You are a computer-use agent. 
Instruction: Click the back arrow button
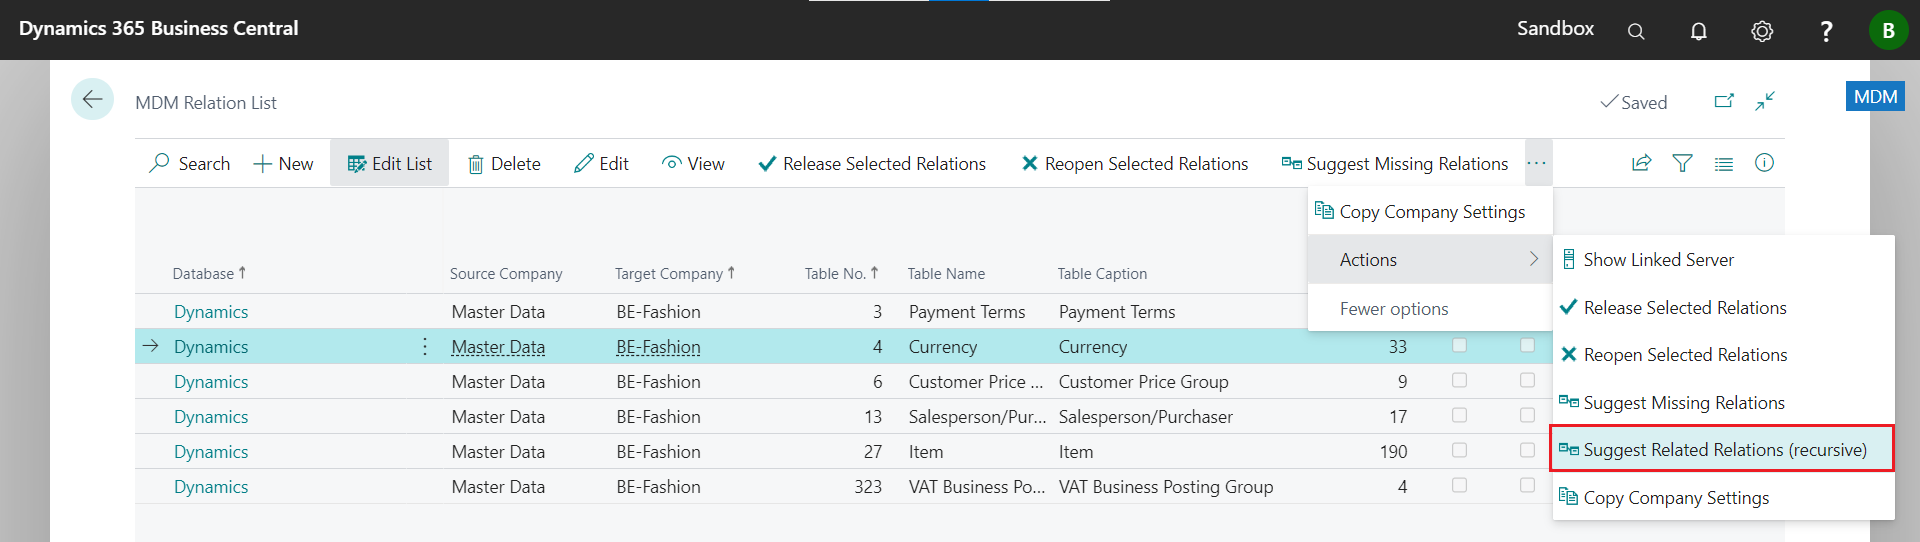[x=92, y=99]
